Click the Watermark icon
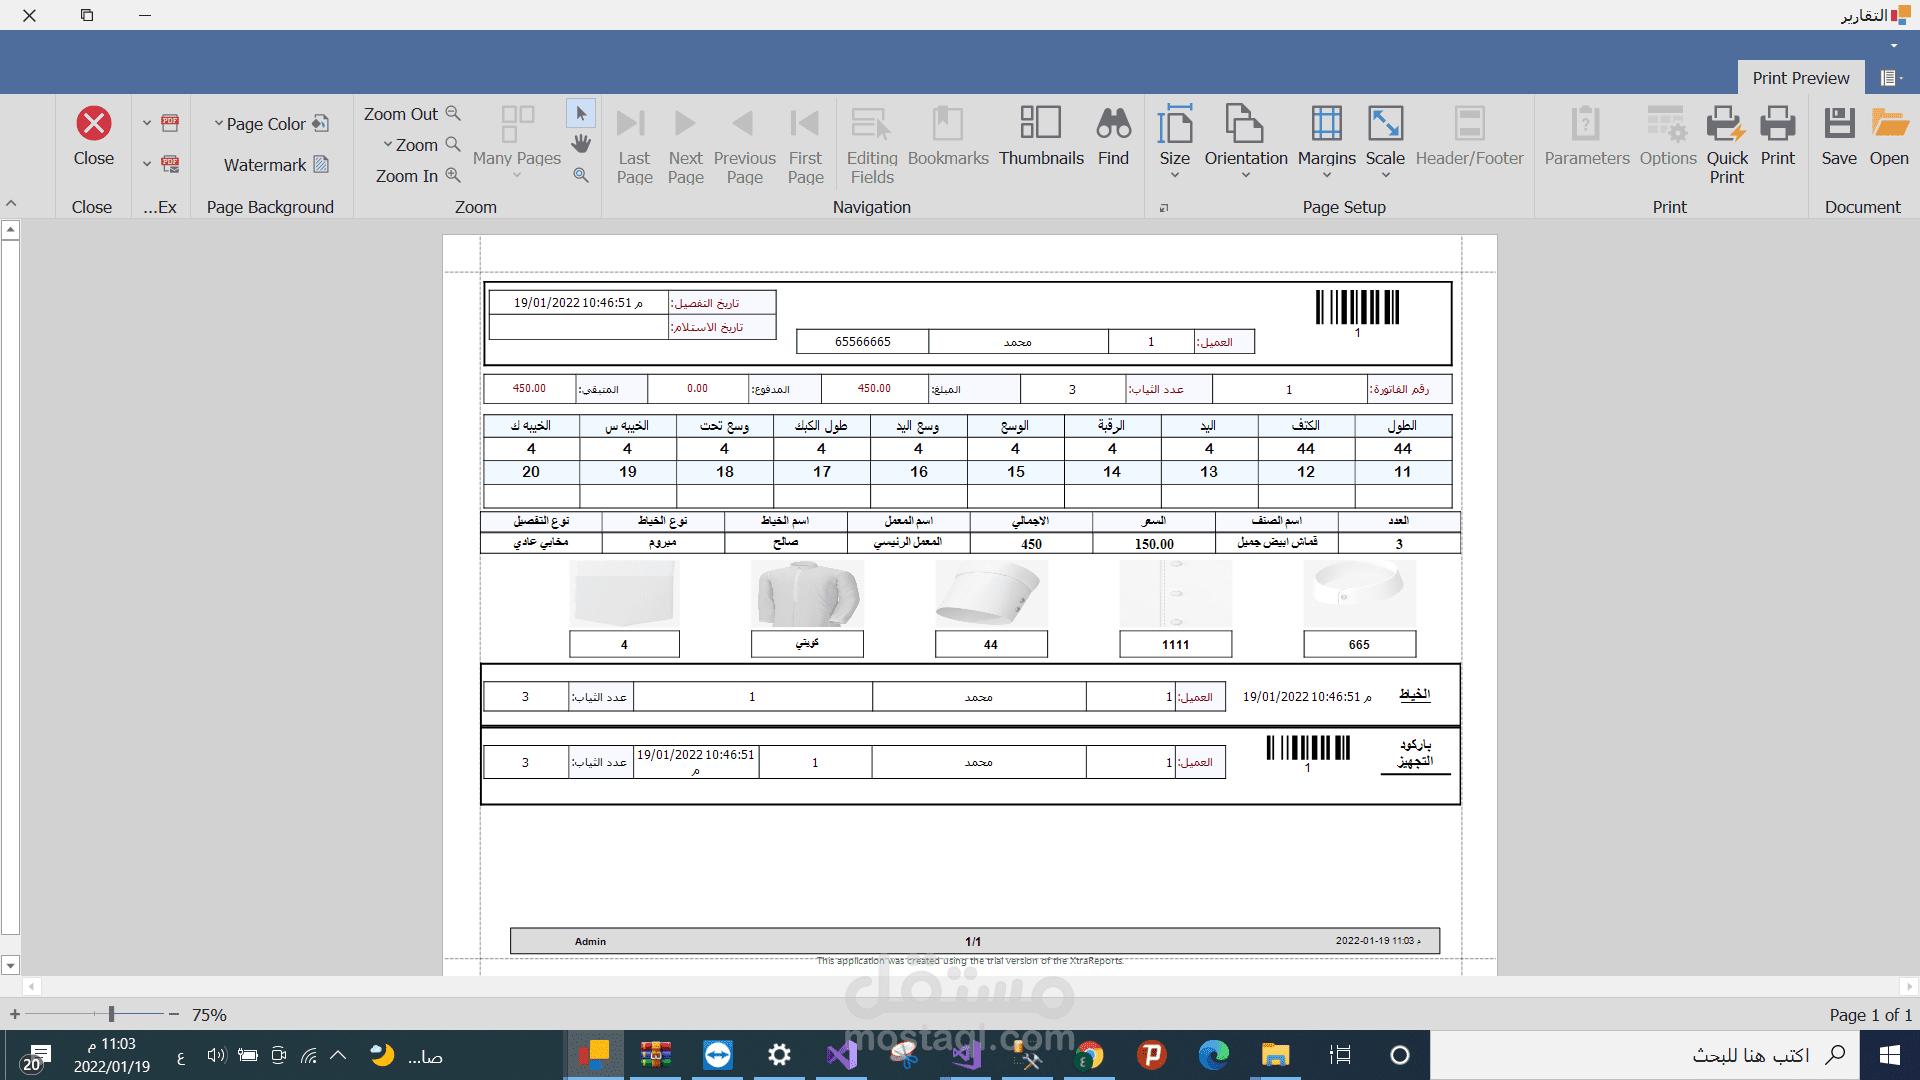Viewport: 1920px width, 1080px height. coord(321,164)
